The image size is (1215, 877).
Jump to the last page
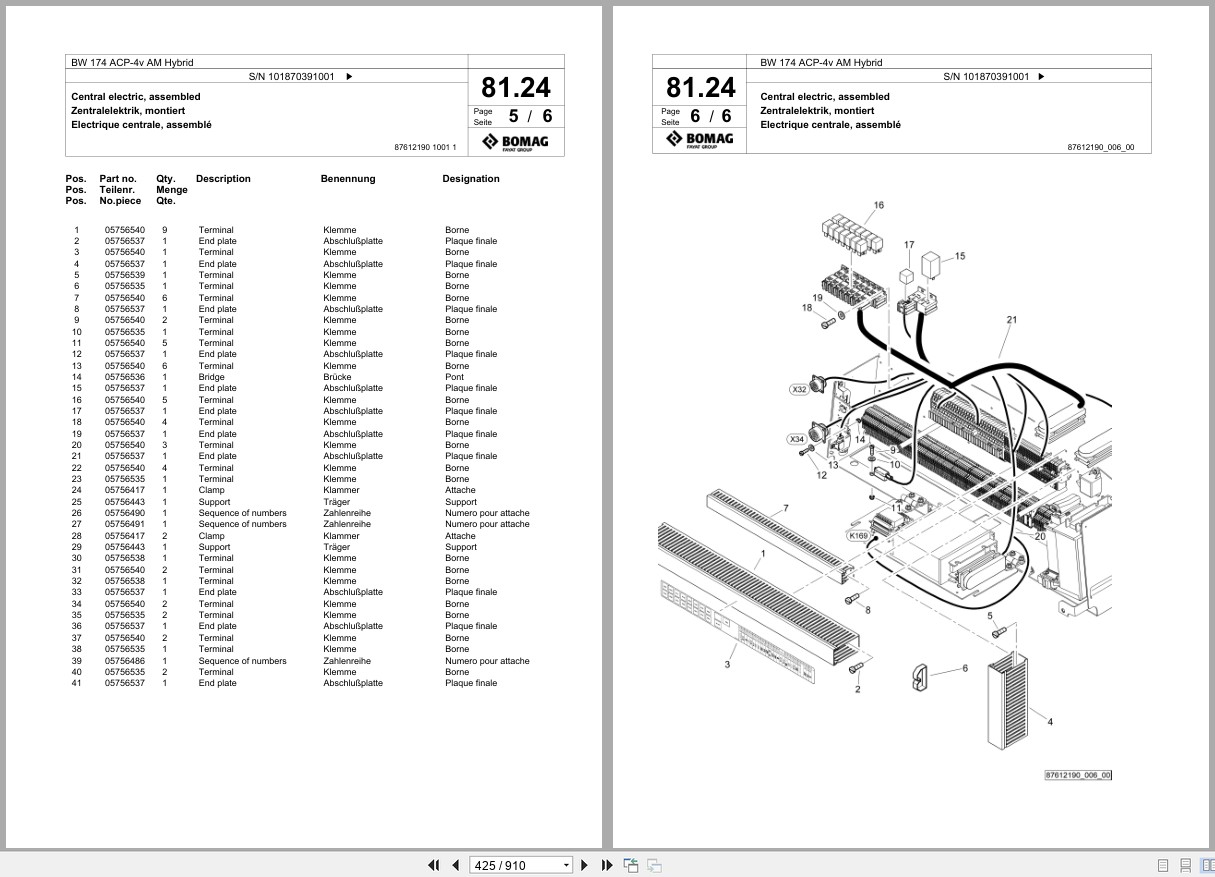607,865
